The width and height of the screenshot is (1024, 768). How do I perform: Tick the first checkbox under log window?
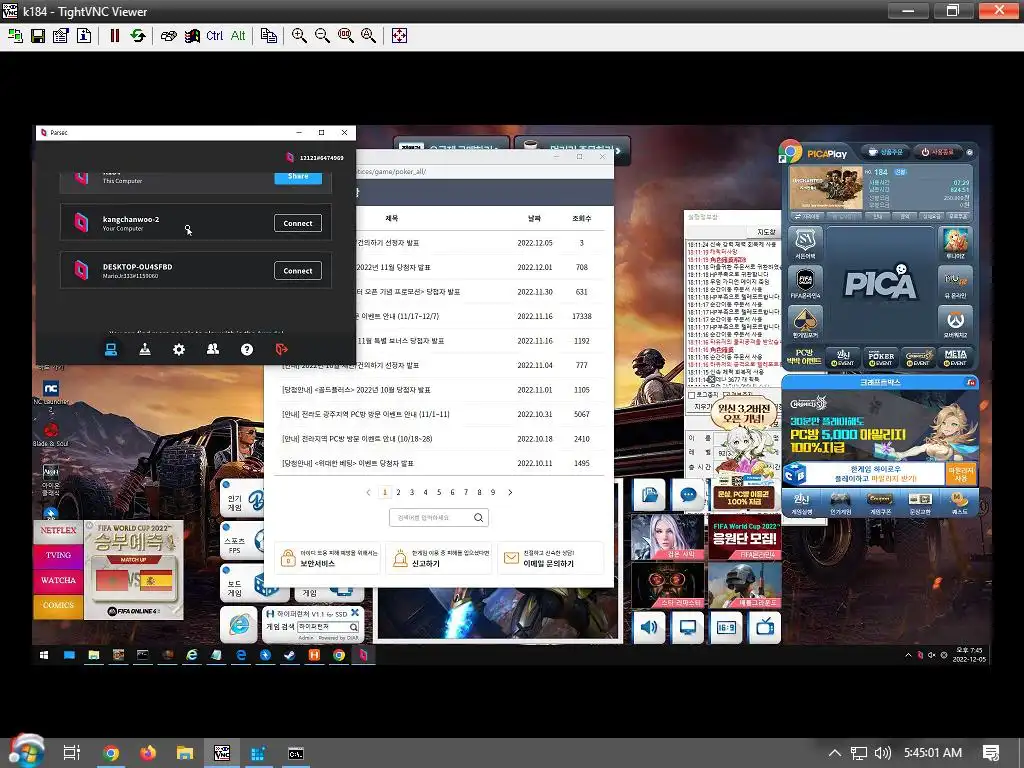point(692,395)
